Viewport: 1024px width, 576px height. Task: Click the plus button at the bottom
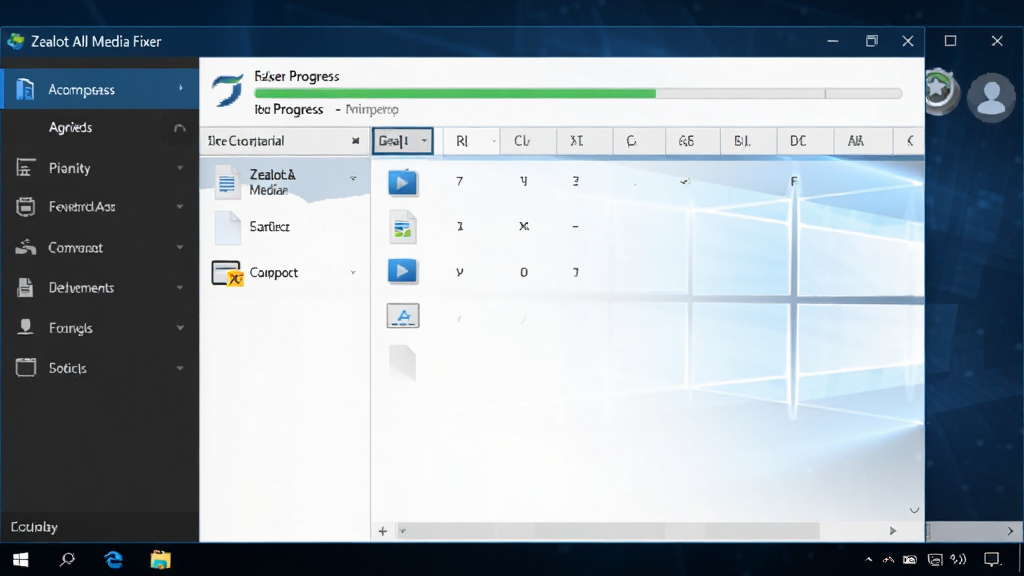[383, 531]
